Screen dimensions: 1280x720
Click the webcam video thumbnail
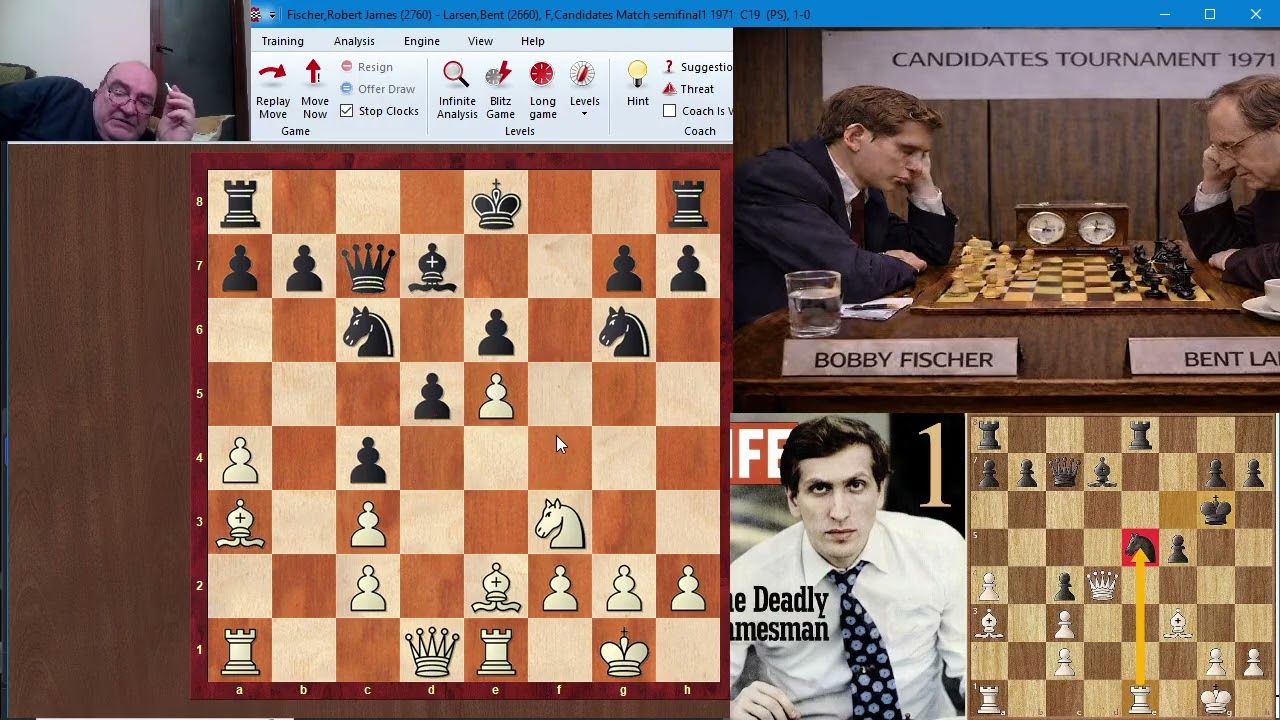coord(124,70)
